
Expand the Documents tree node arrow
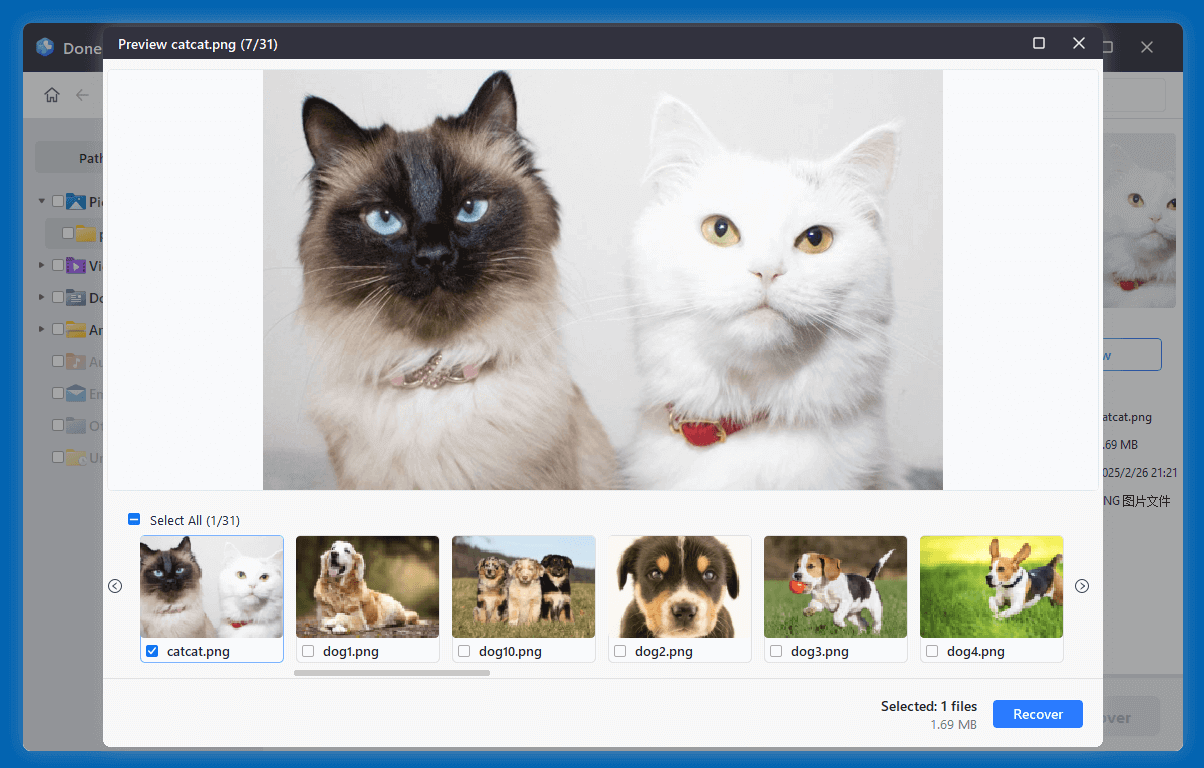(x=42, y=298)
